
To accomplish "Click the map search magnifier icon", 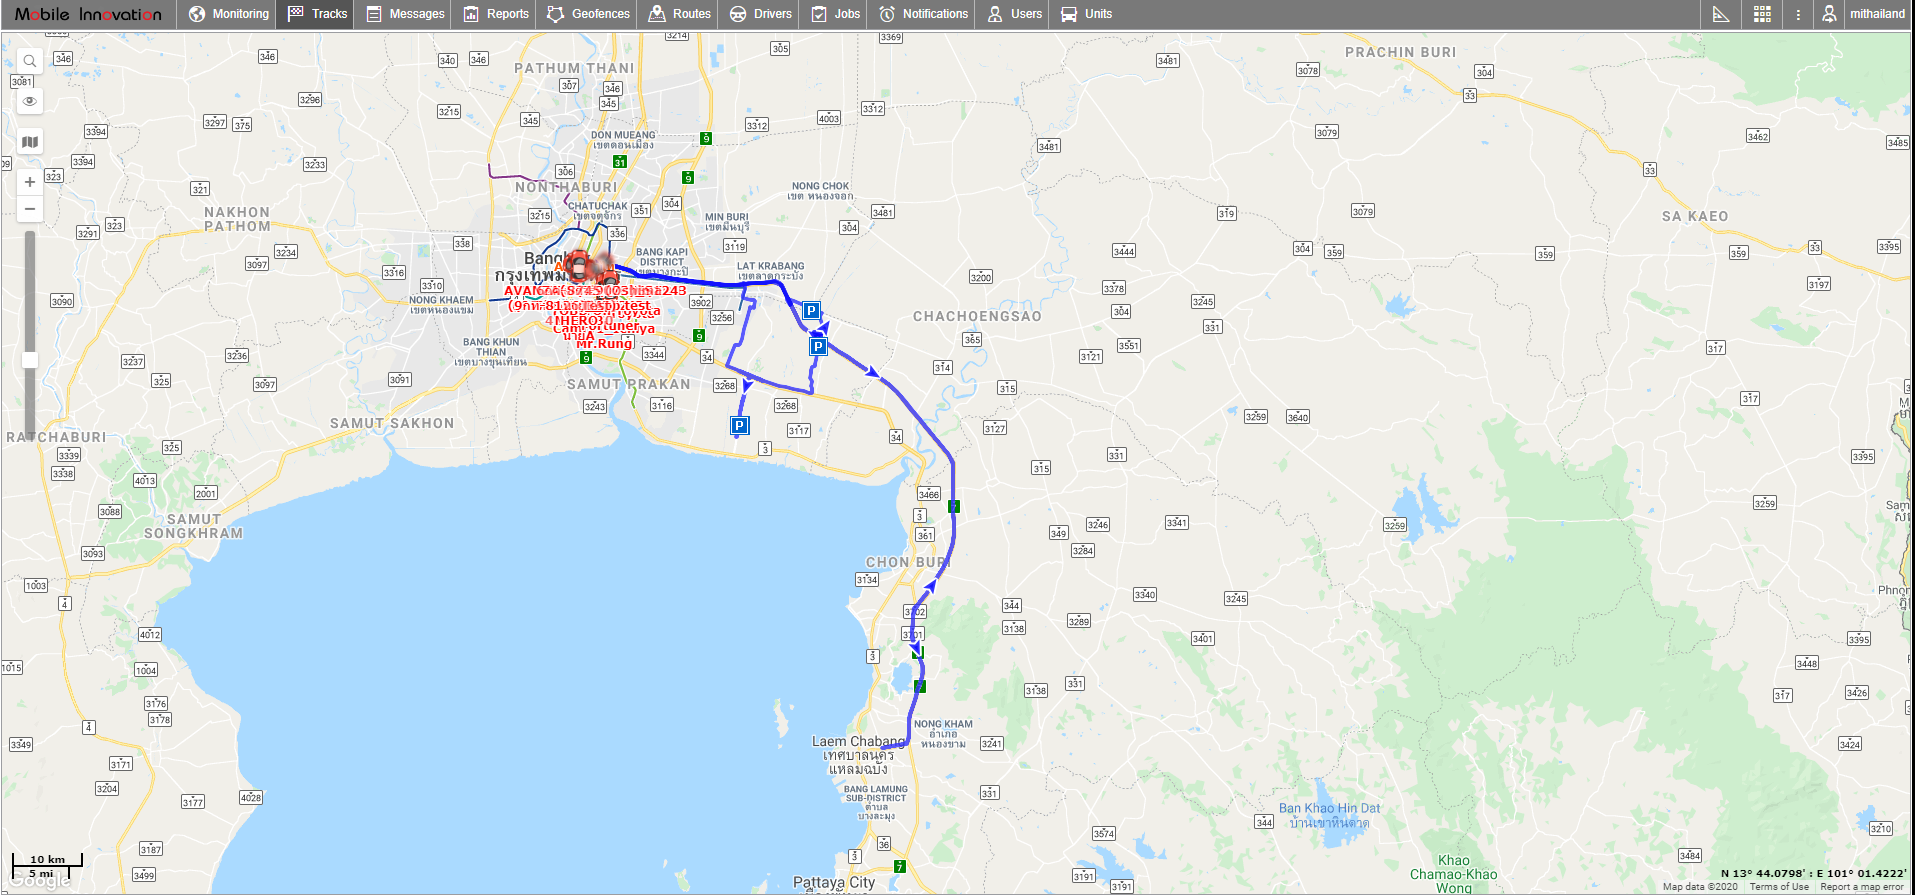I will (30, 61).
